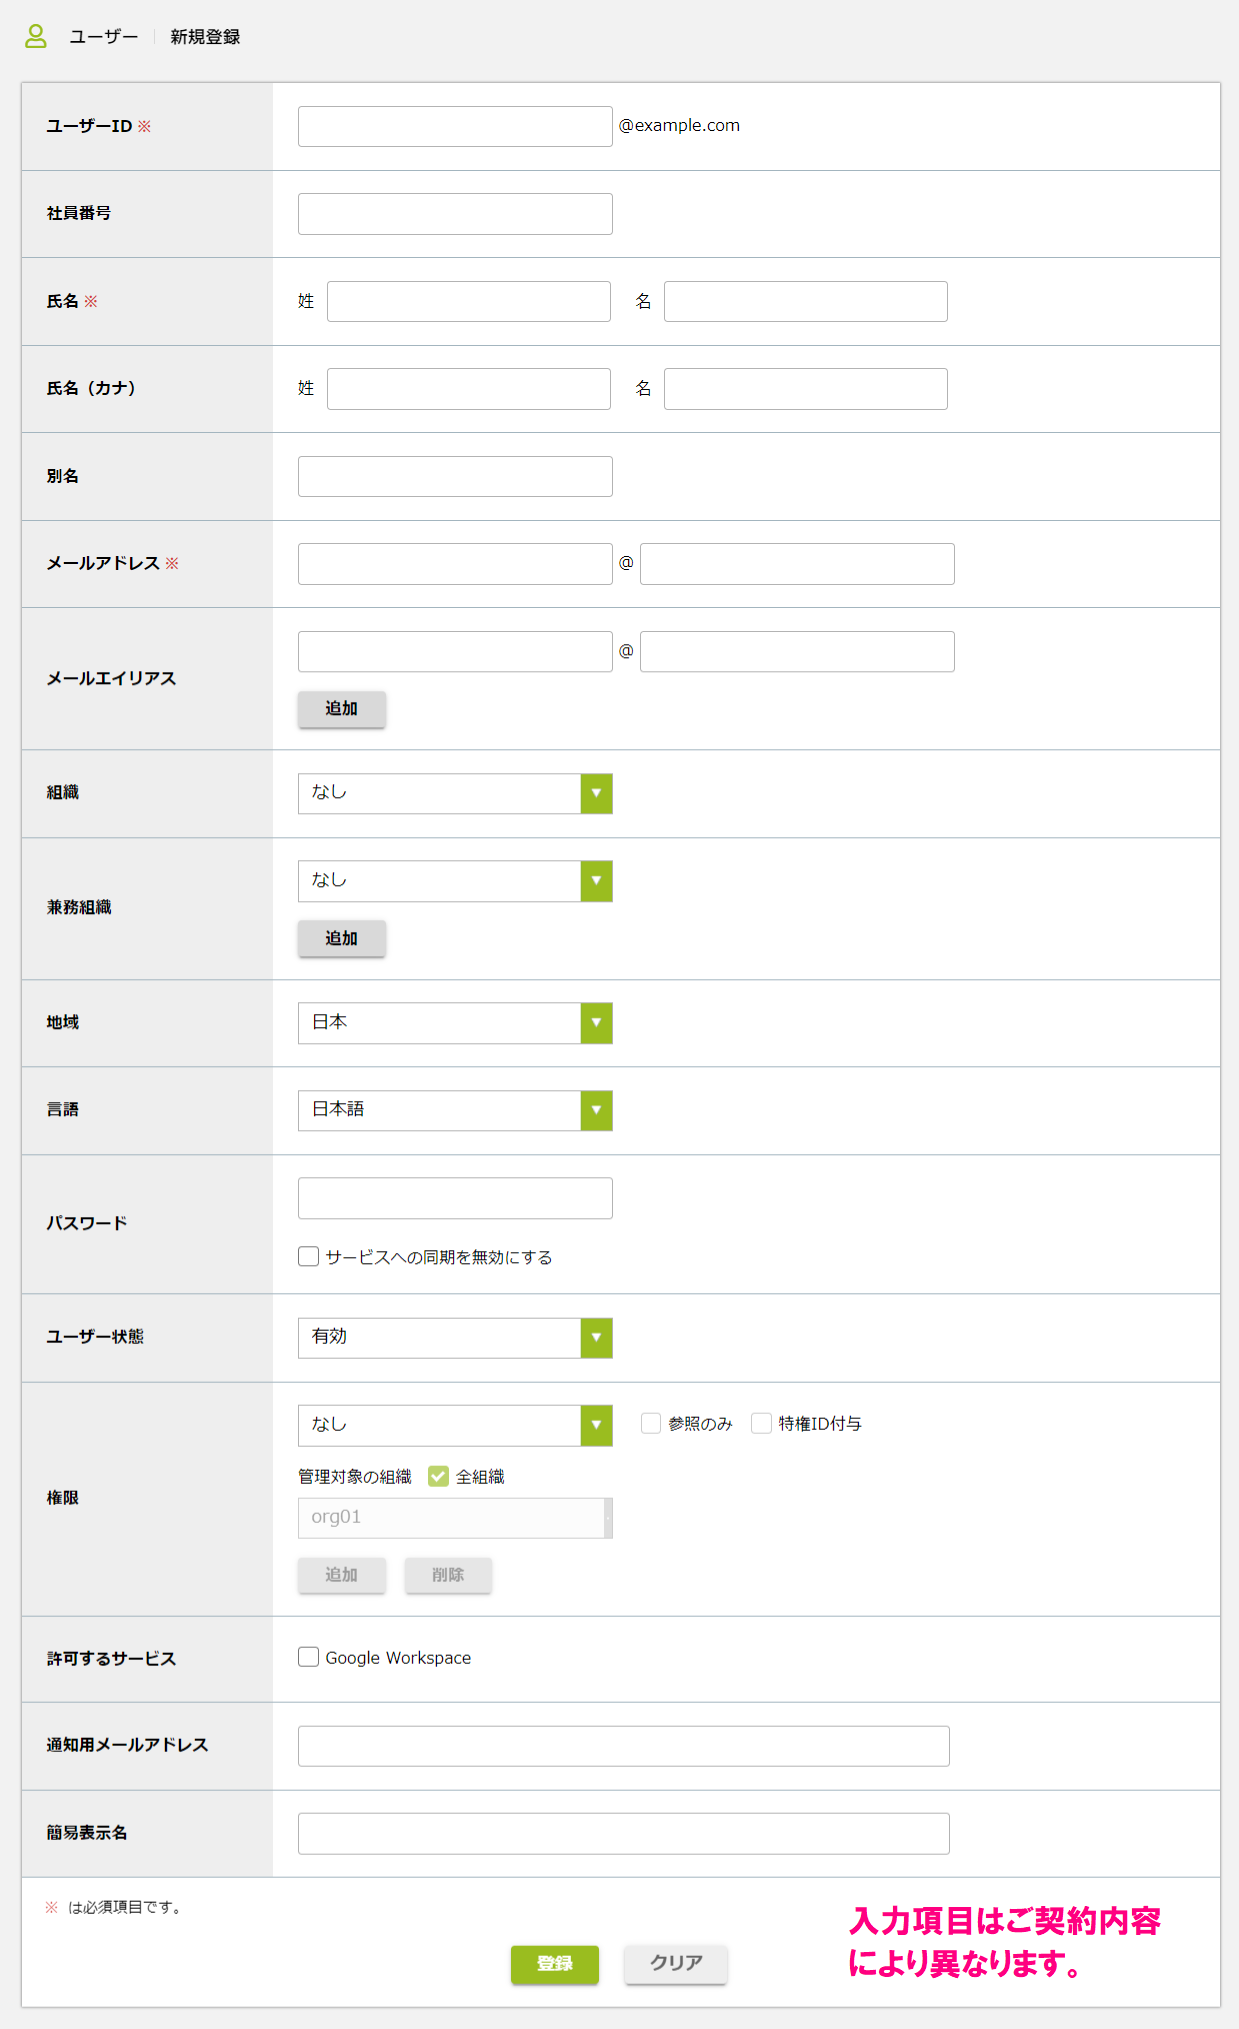Viewport: 1239px width, 2029px height.
Task: Uncheck the 全組織 checkbox
Action: click(438, 1476)
